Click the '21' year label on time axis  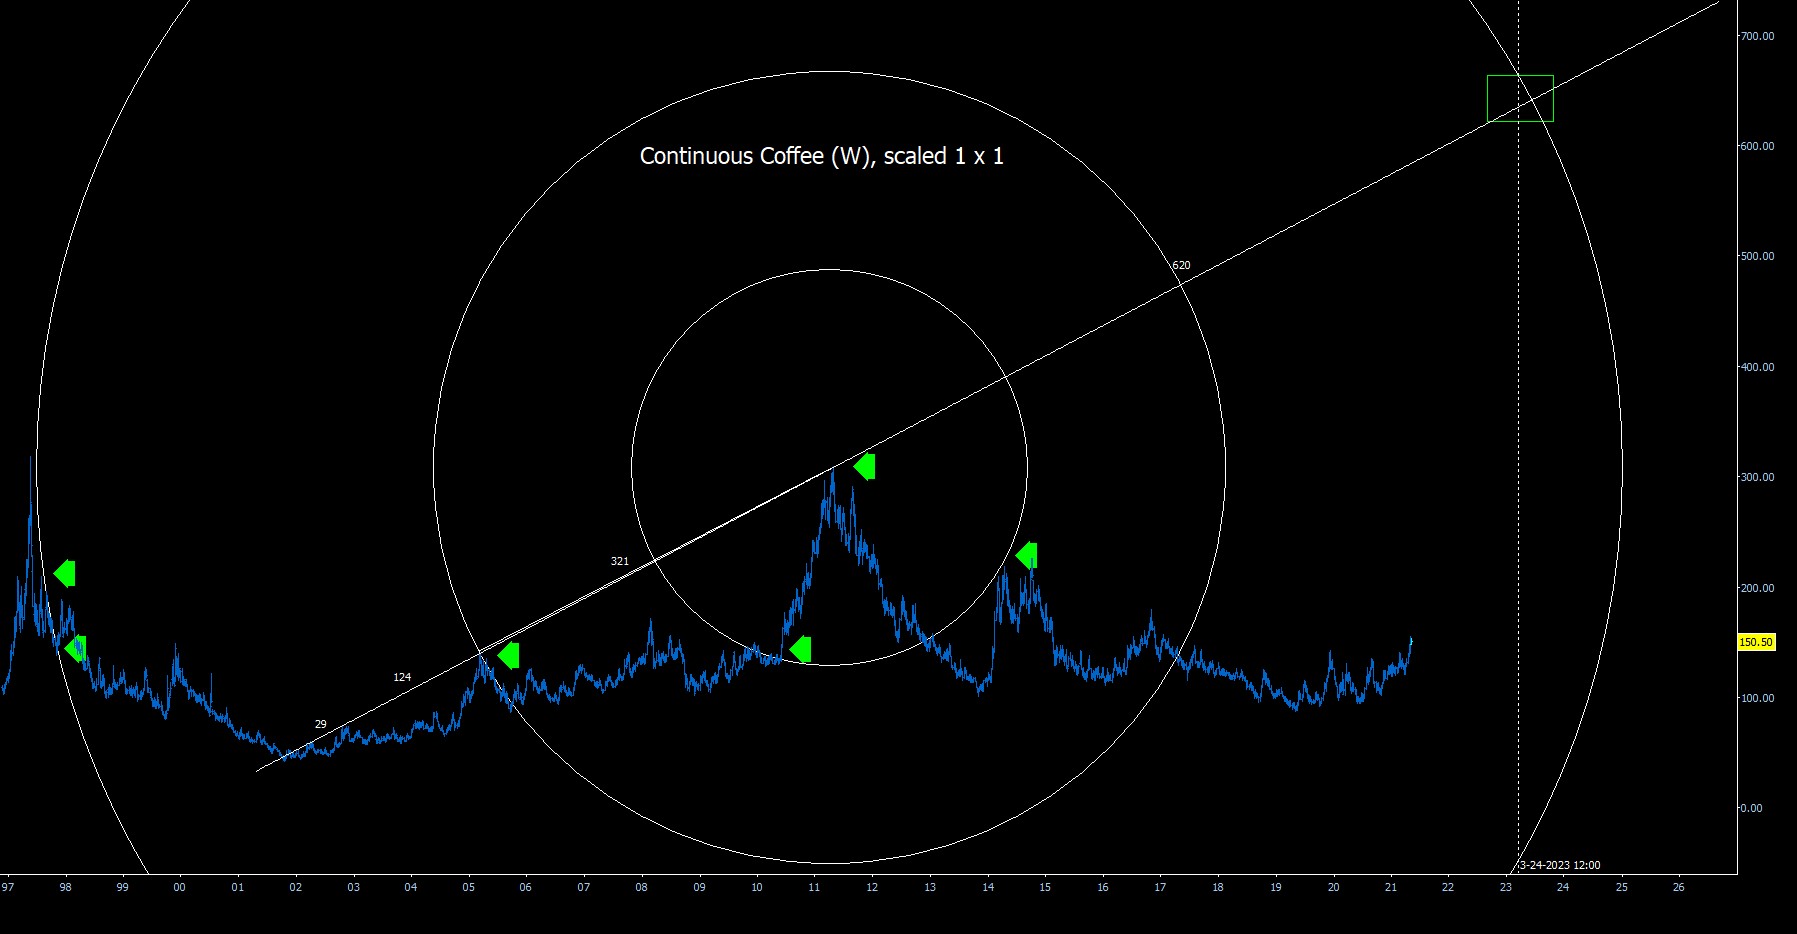1391,887
